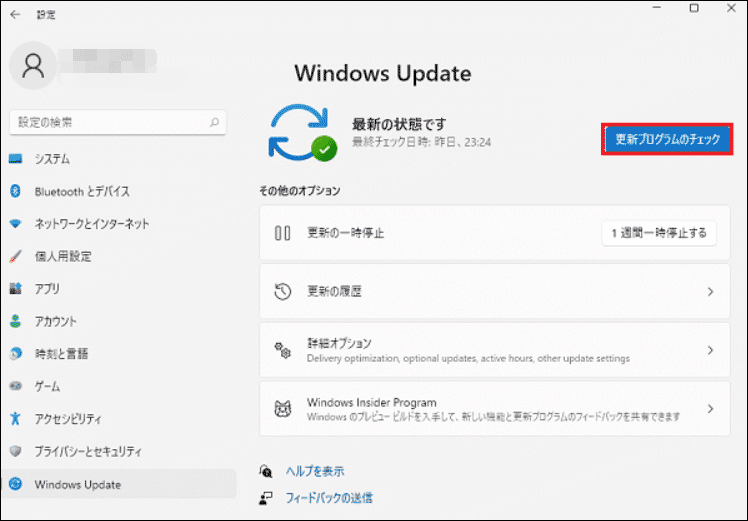Click the Bluetooth icon in sidebar
Viewport: 748px width, 521px height.
15,191
